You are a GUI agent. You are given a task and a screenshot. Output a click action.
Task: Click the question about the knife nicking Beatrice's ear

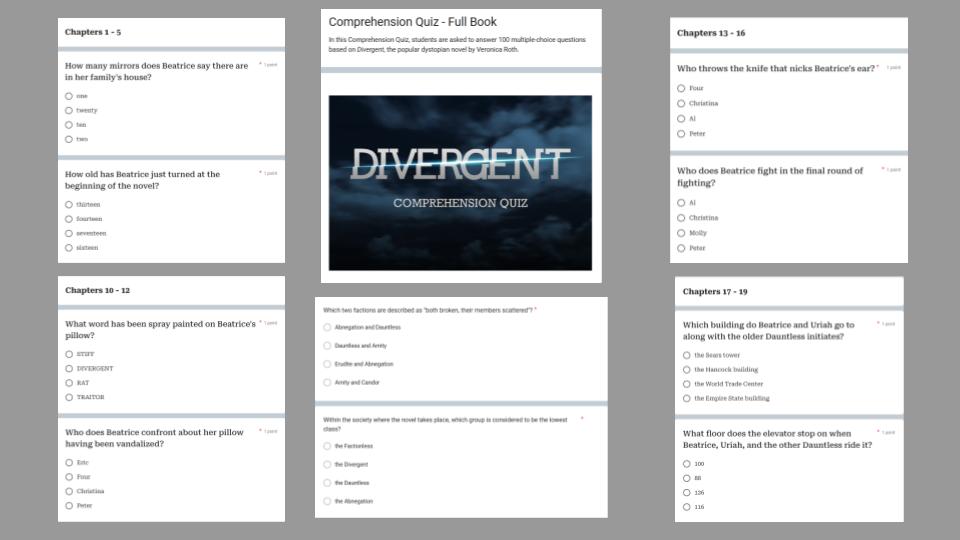click(x=776, y=69)
